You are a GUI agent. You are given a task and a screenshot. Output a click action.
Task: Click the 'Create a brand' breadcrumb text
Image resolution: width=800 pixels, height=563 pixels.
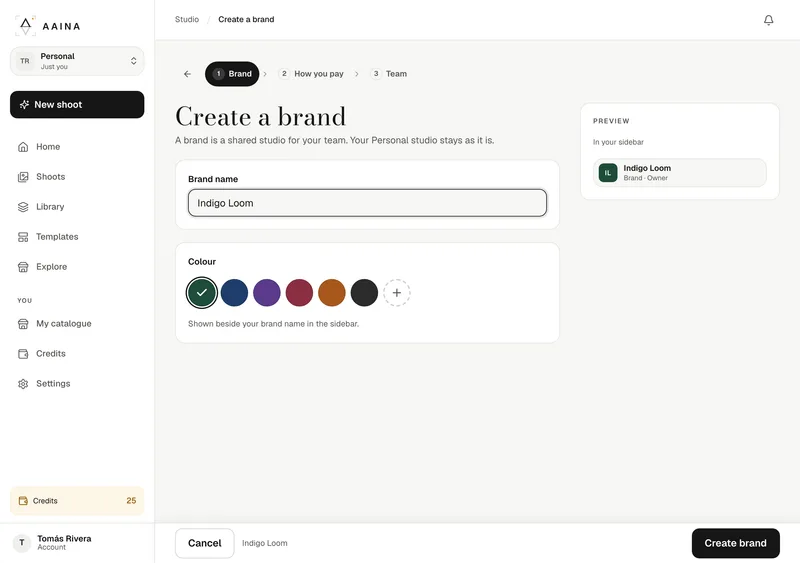click(246, 19)
